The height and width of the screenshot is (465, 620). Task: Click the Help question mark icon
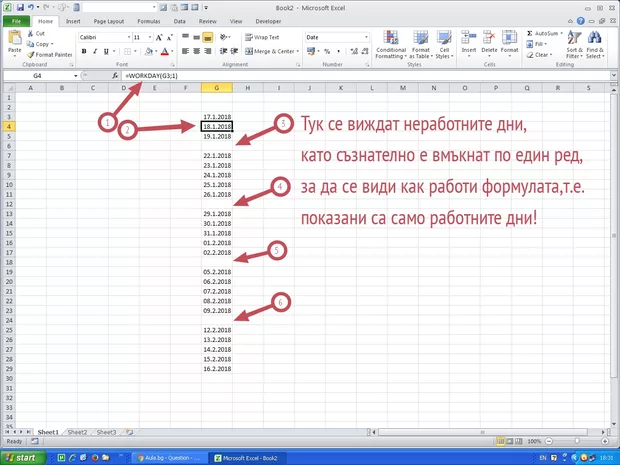point(580,21)
